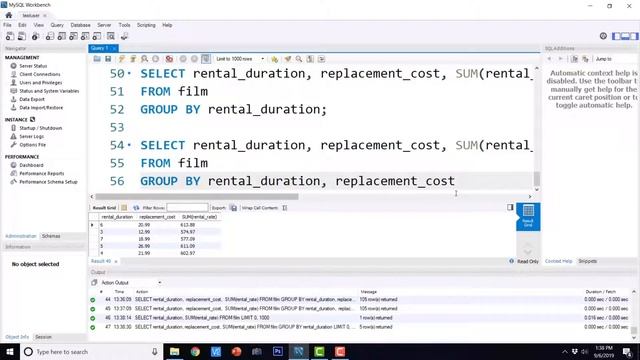Open Performance Reports
This screenshot has height=360, width=640.
[42, 173]
